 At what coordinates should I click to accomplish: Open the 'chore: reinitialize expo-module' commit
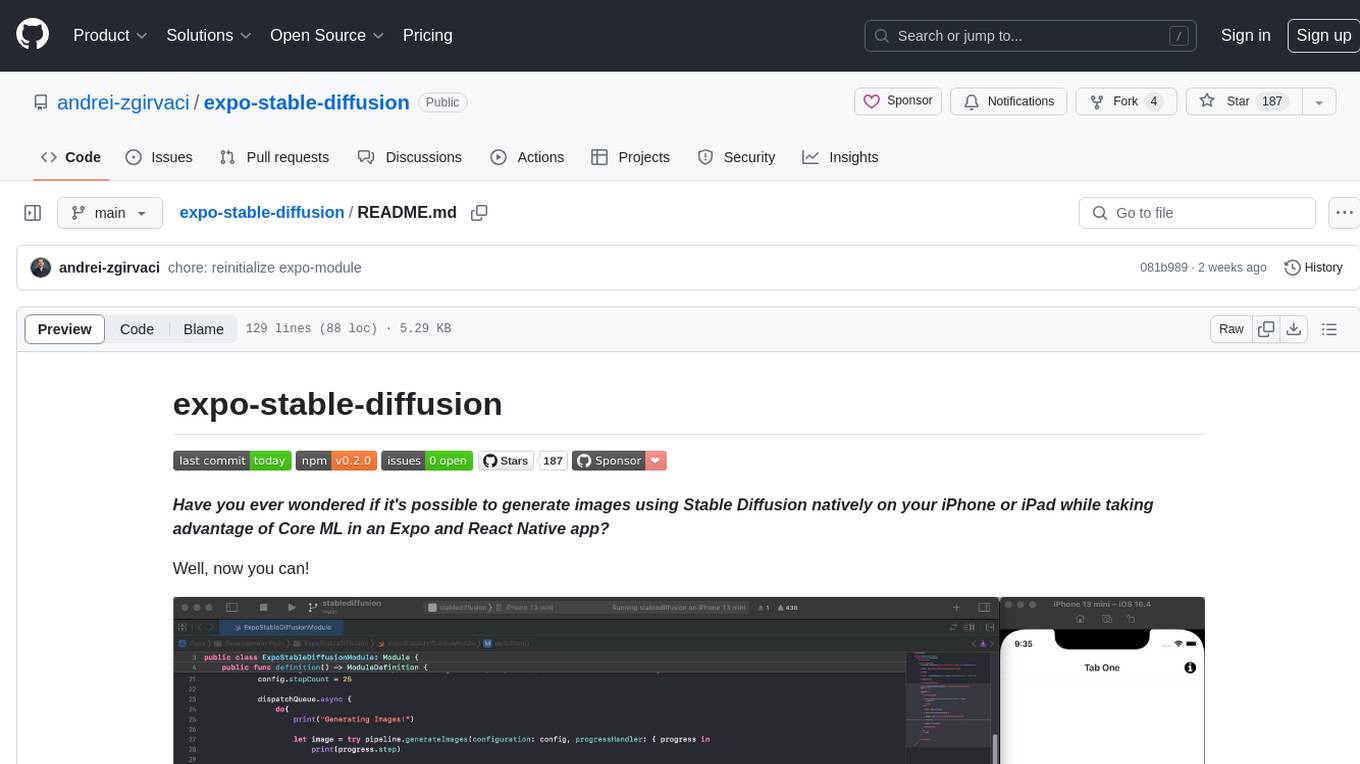coord(265,267)
